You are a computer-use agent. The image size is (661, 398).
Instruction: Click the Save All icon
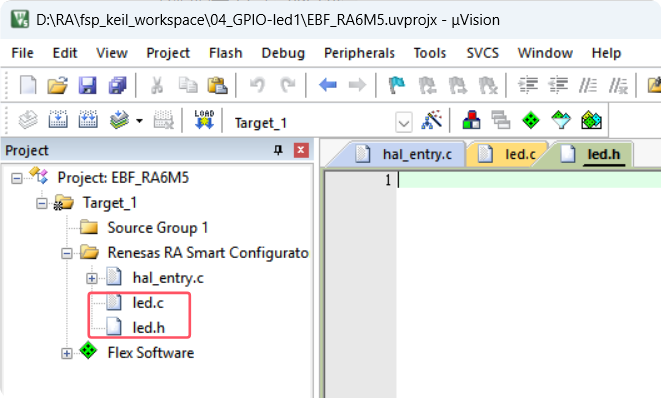(x=117, y=85)
